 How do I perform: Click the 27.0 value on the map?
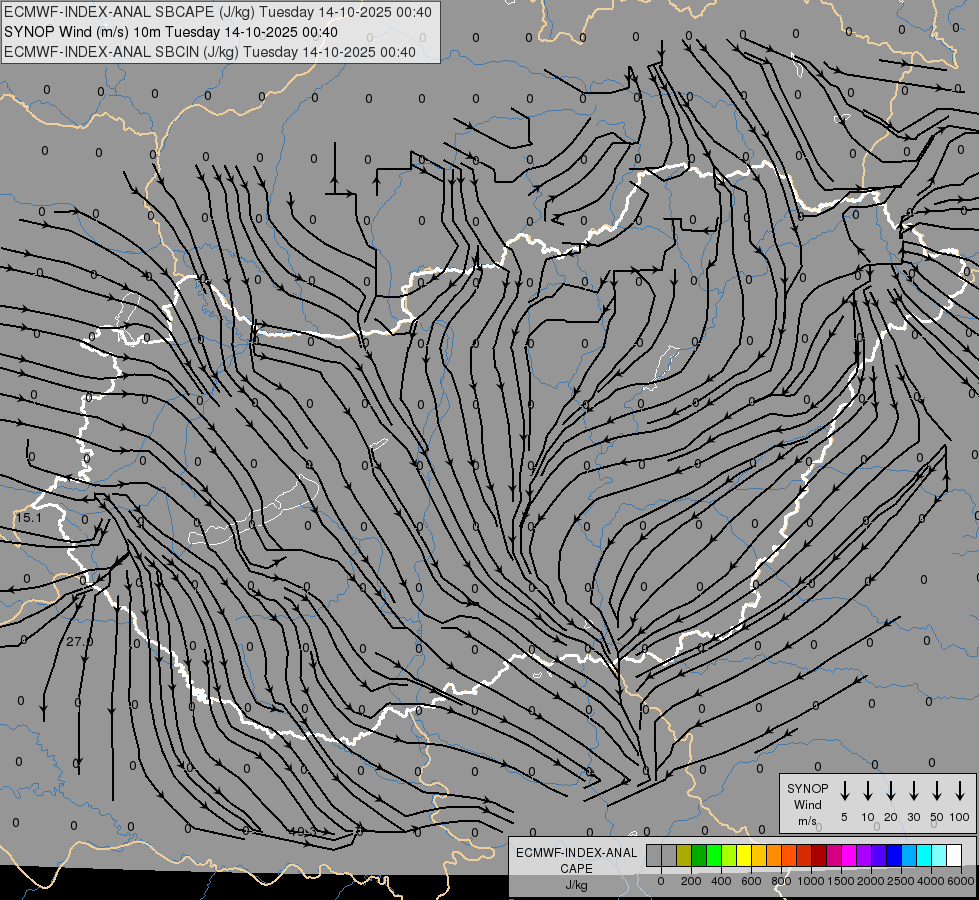(x=79, y=641)
